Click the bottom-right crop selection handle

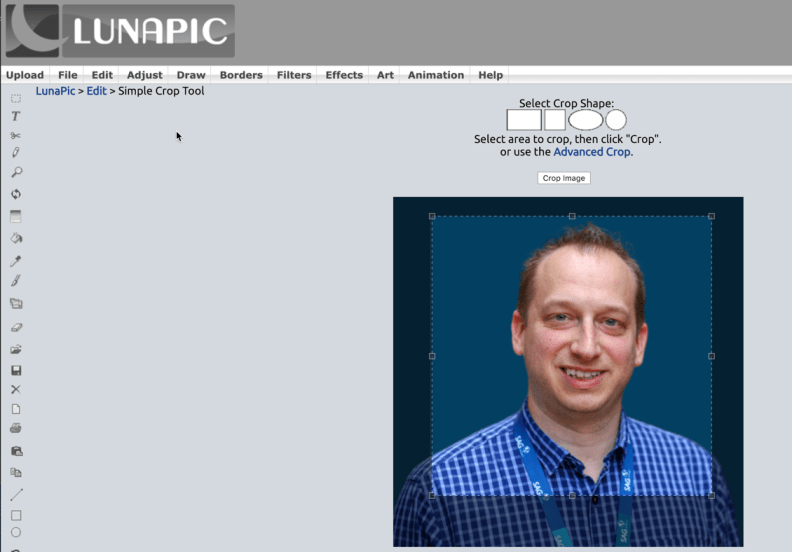(711, 495)
